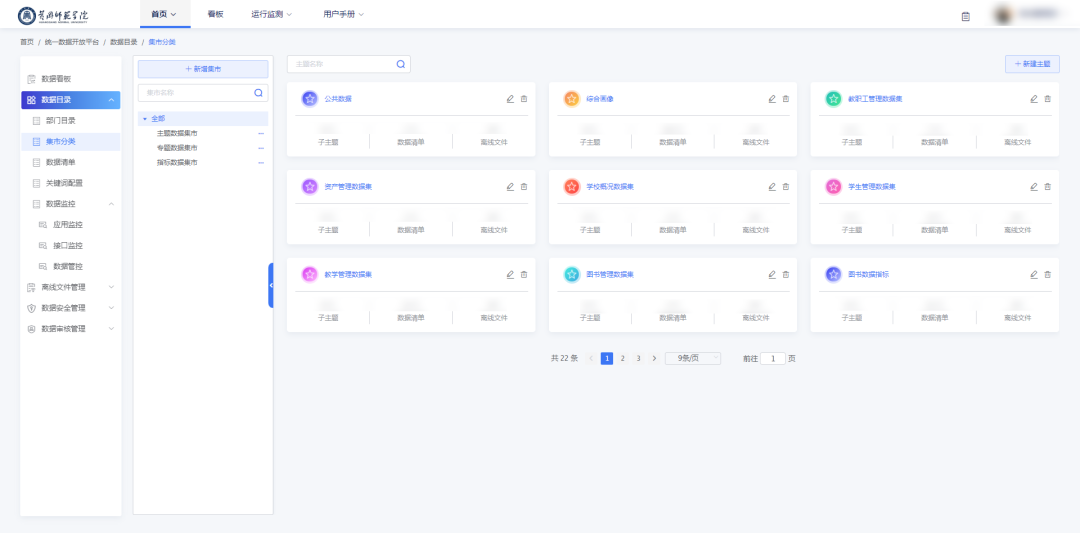Image resolution: width=1080 pixels, height=533 pixels.
Task: Click the 学校概况数据集 red star icon
Action: [571, 187]
